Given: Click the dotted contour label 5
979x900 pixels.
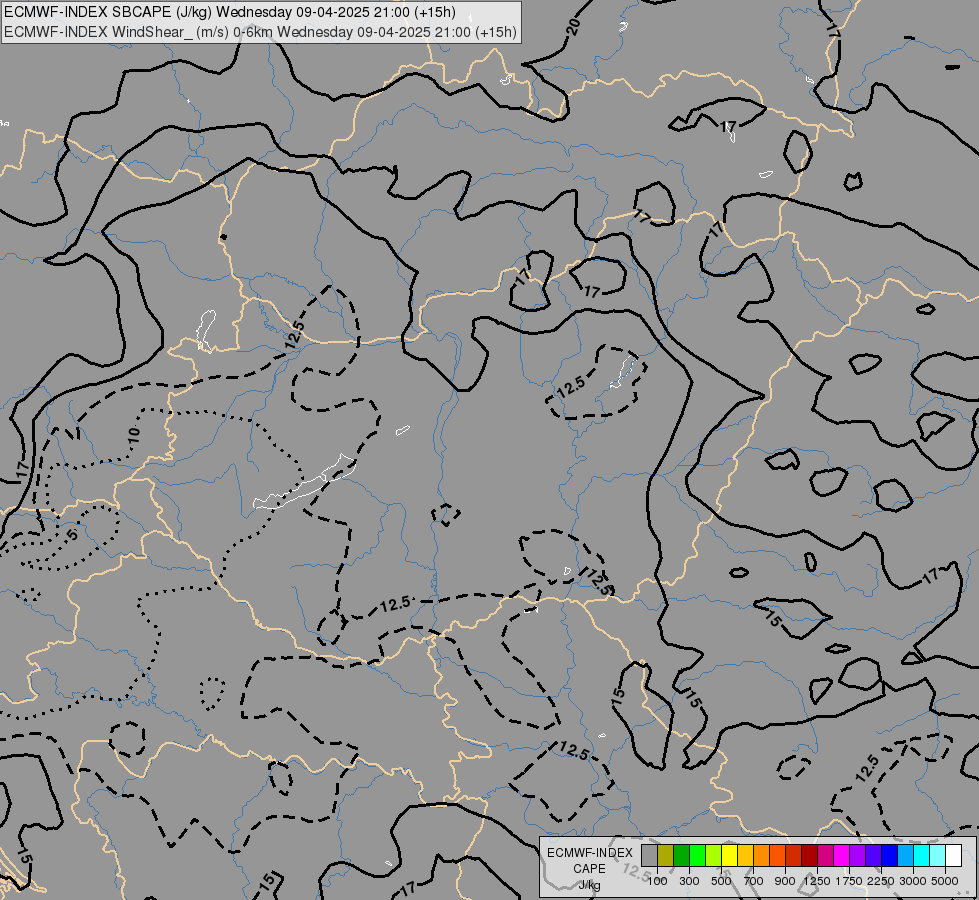Looking at the screenshot, I should point(72,534).
